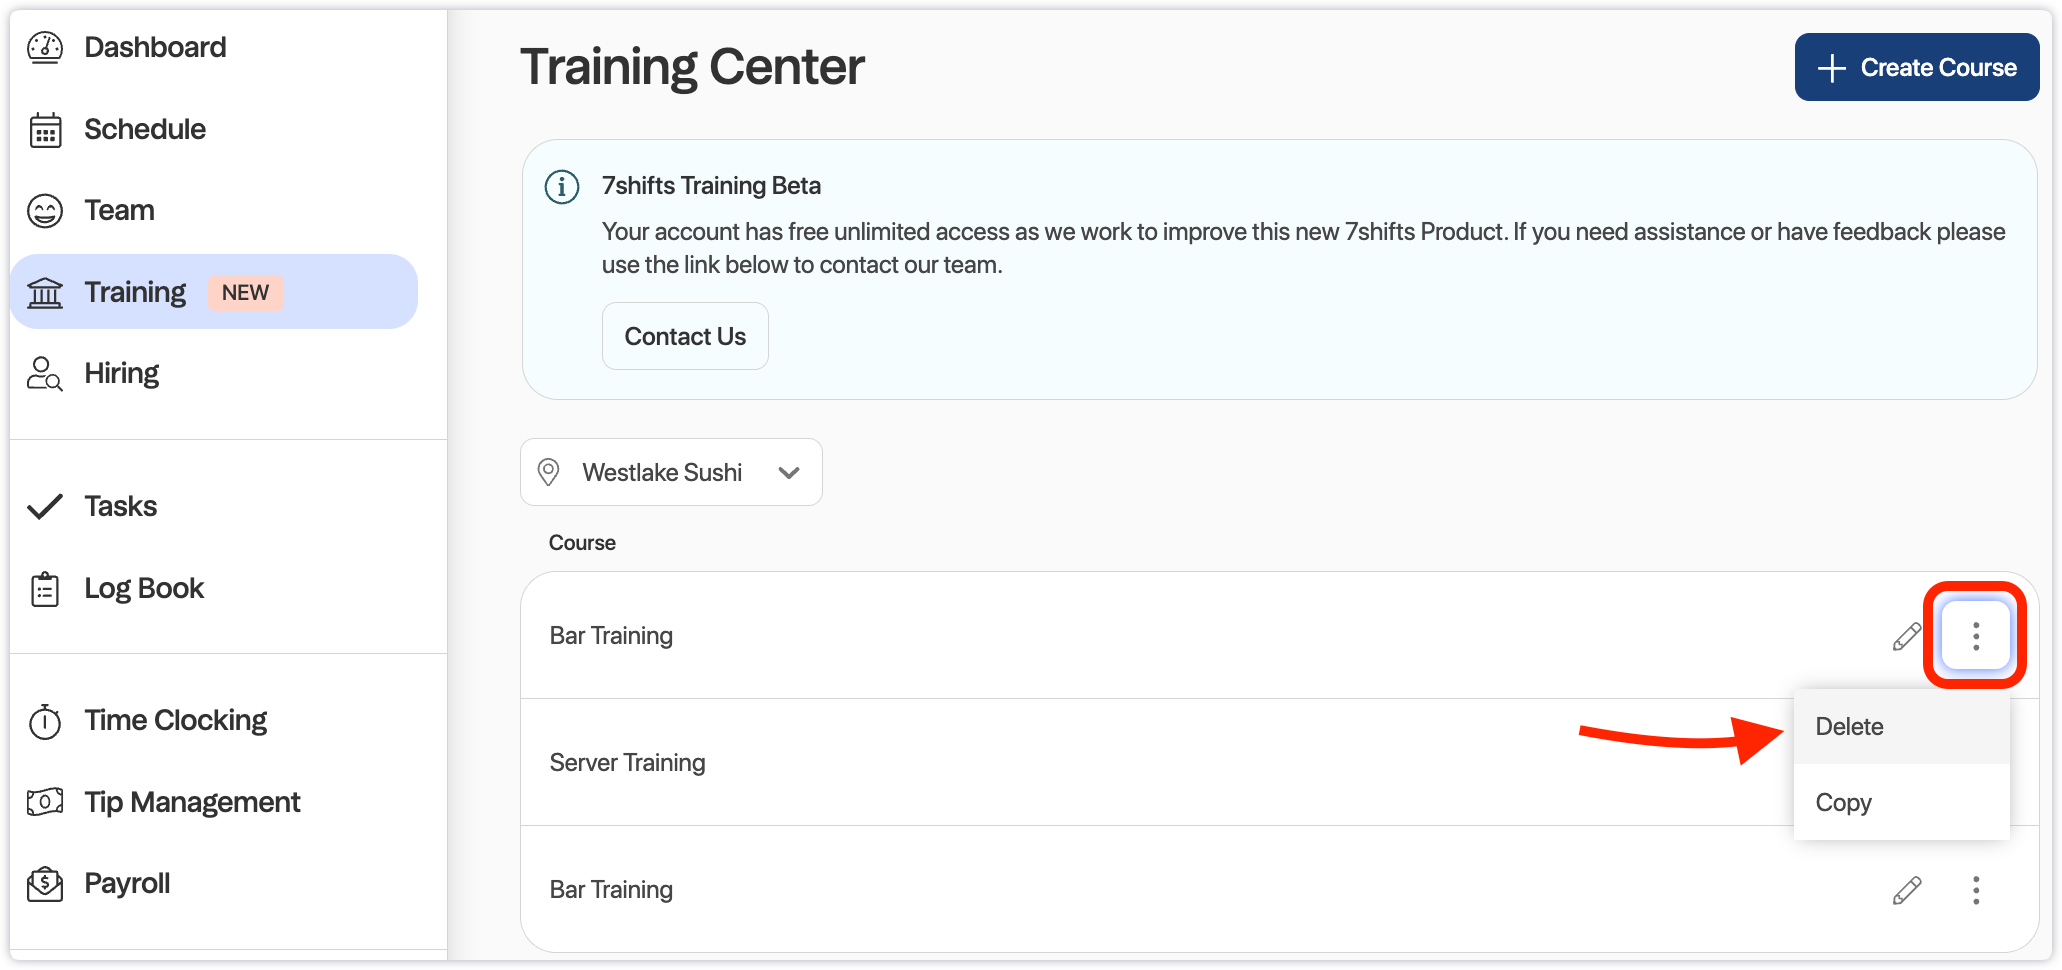Open the Tip Management cash icon
Screen dimensions: 2062x970
pyautogui.click(x=45, y=802)
